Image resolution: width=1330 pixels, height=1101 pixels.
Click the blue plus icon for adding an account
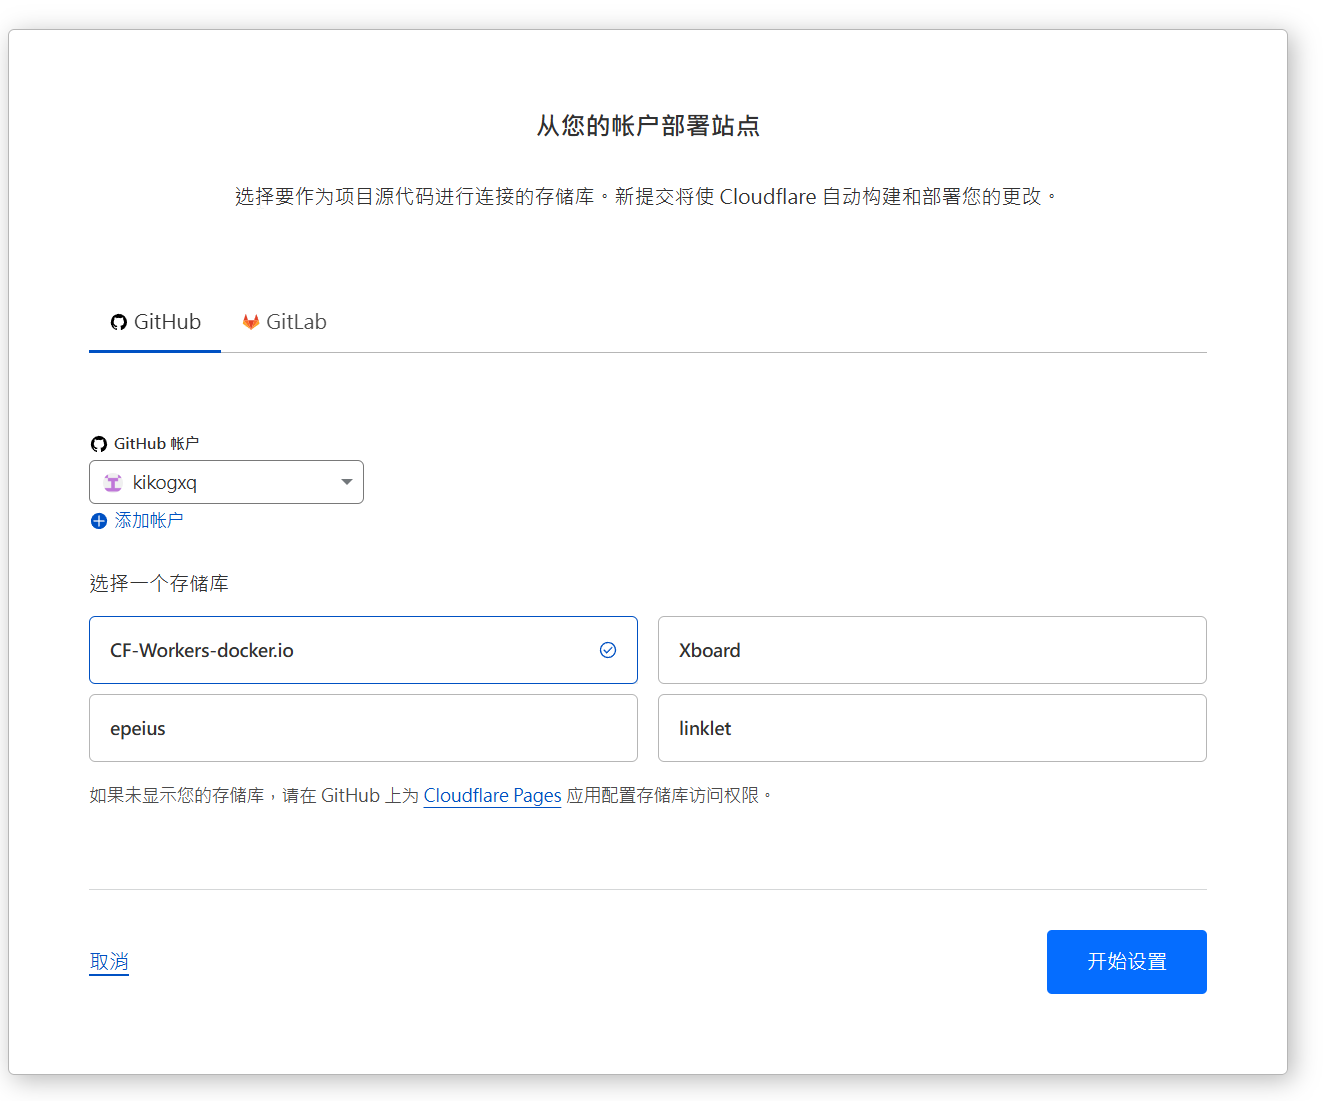pyautogui.click(x=98, y=521)
